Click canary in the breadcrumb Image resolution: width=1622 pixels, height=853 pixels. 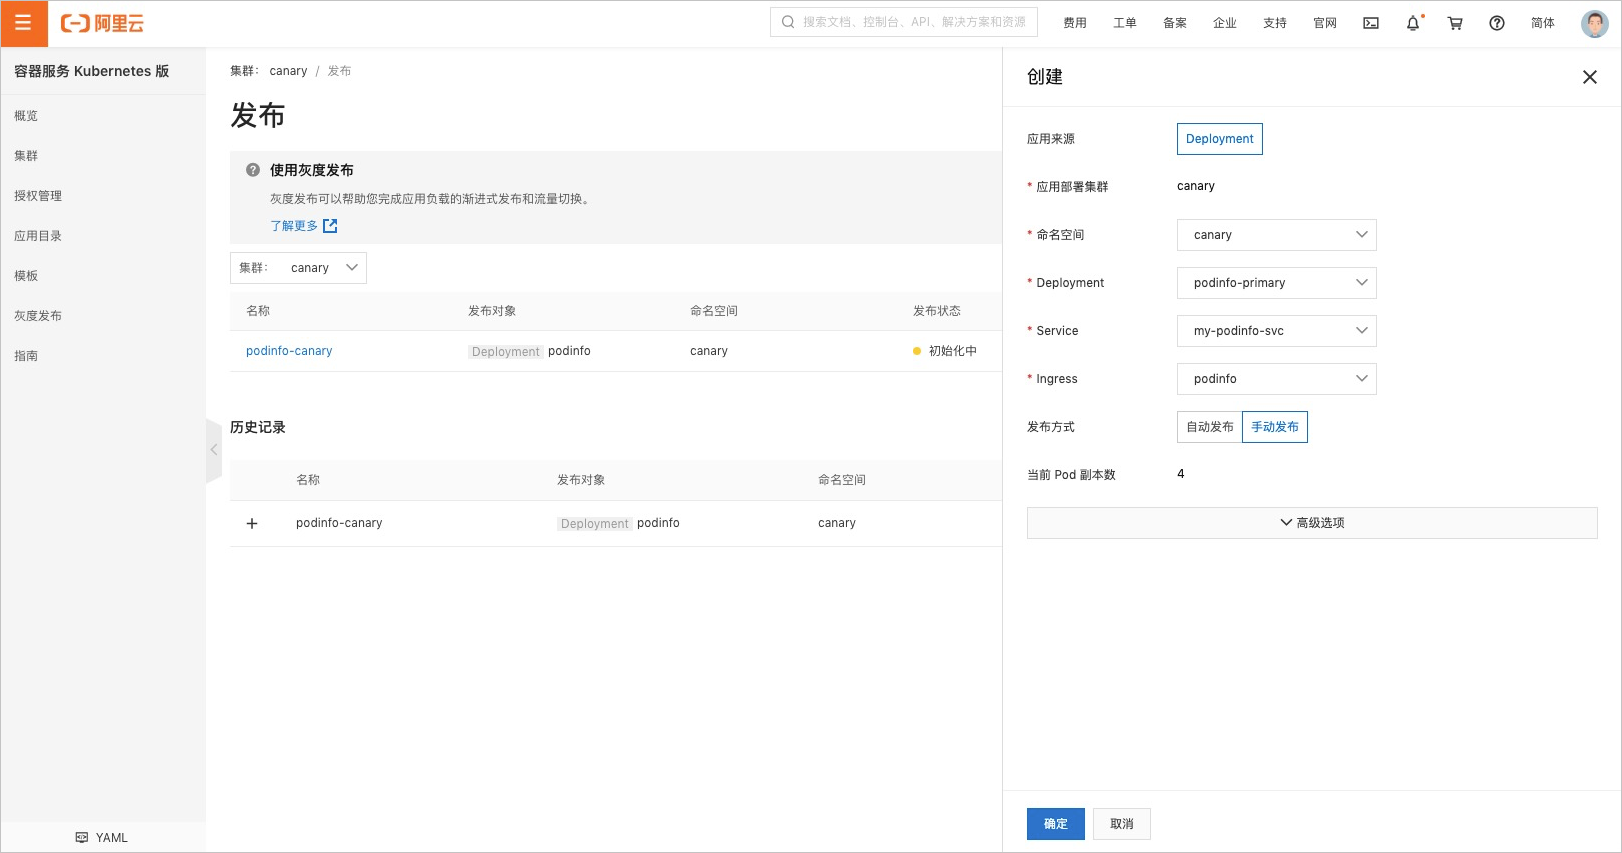click(x=288, y=71)
